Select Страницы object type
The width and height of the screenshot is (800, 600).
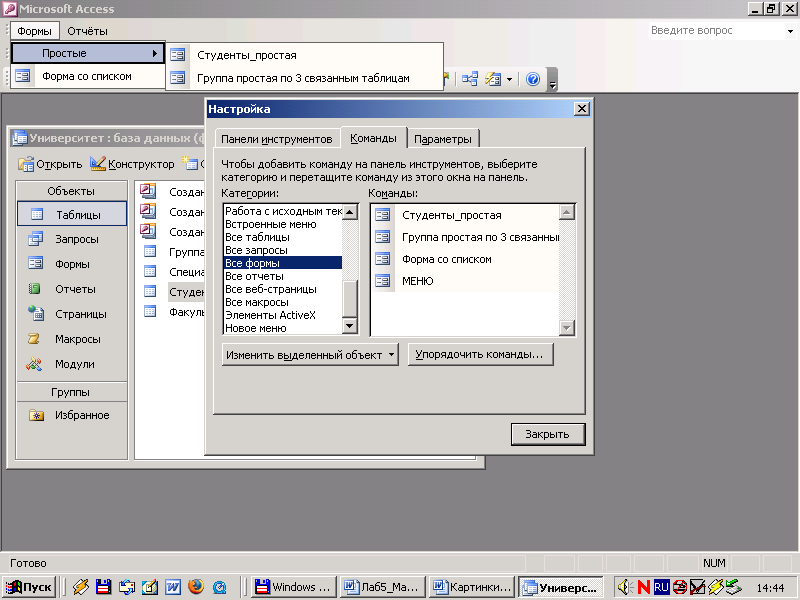[x=72, y=314]
